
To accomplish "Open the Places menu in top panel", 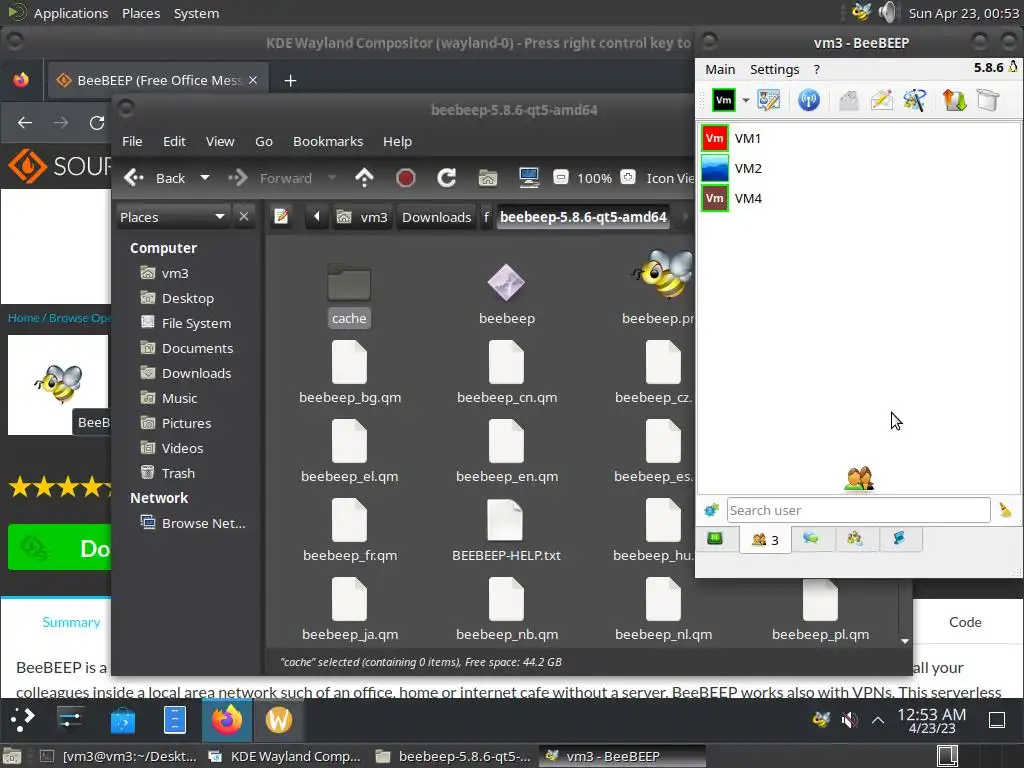I will point(140,13).
